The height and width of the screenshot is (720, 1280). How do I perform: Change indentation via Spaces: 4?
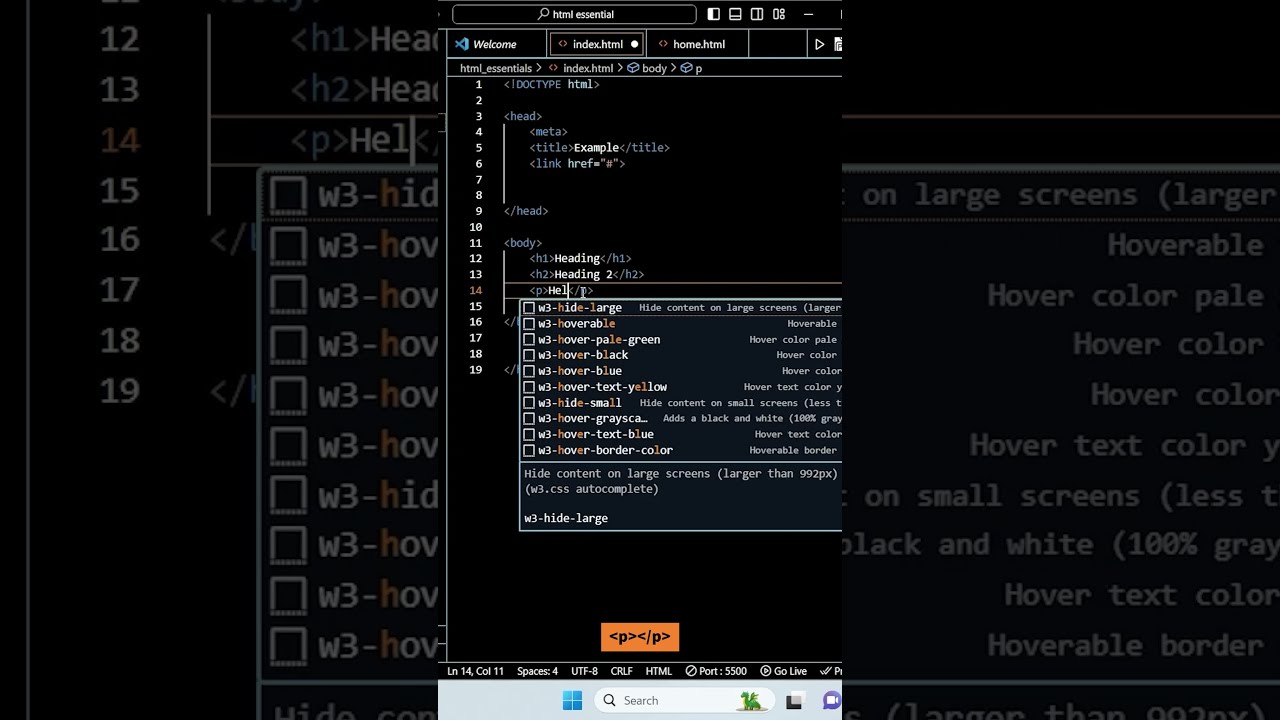tap(537, 671)
